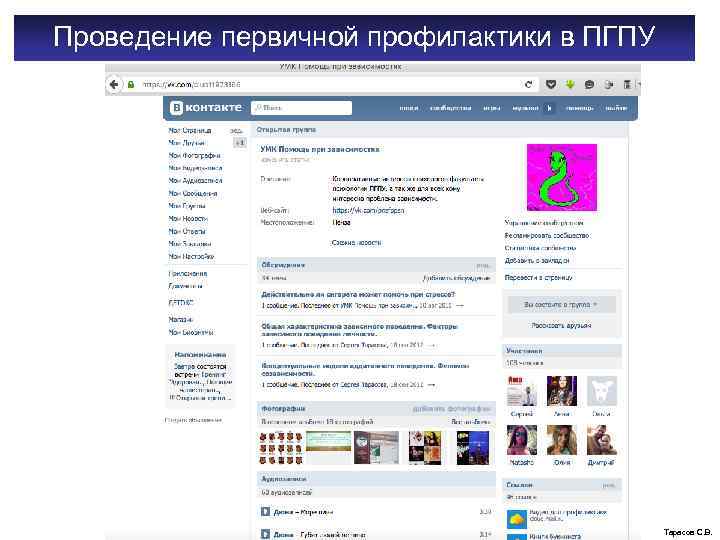Open 'Мои Новости' in left sidebar
The image size is (720, 540).
point(188,219)
